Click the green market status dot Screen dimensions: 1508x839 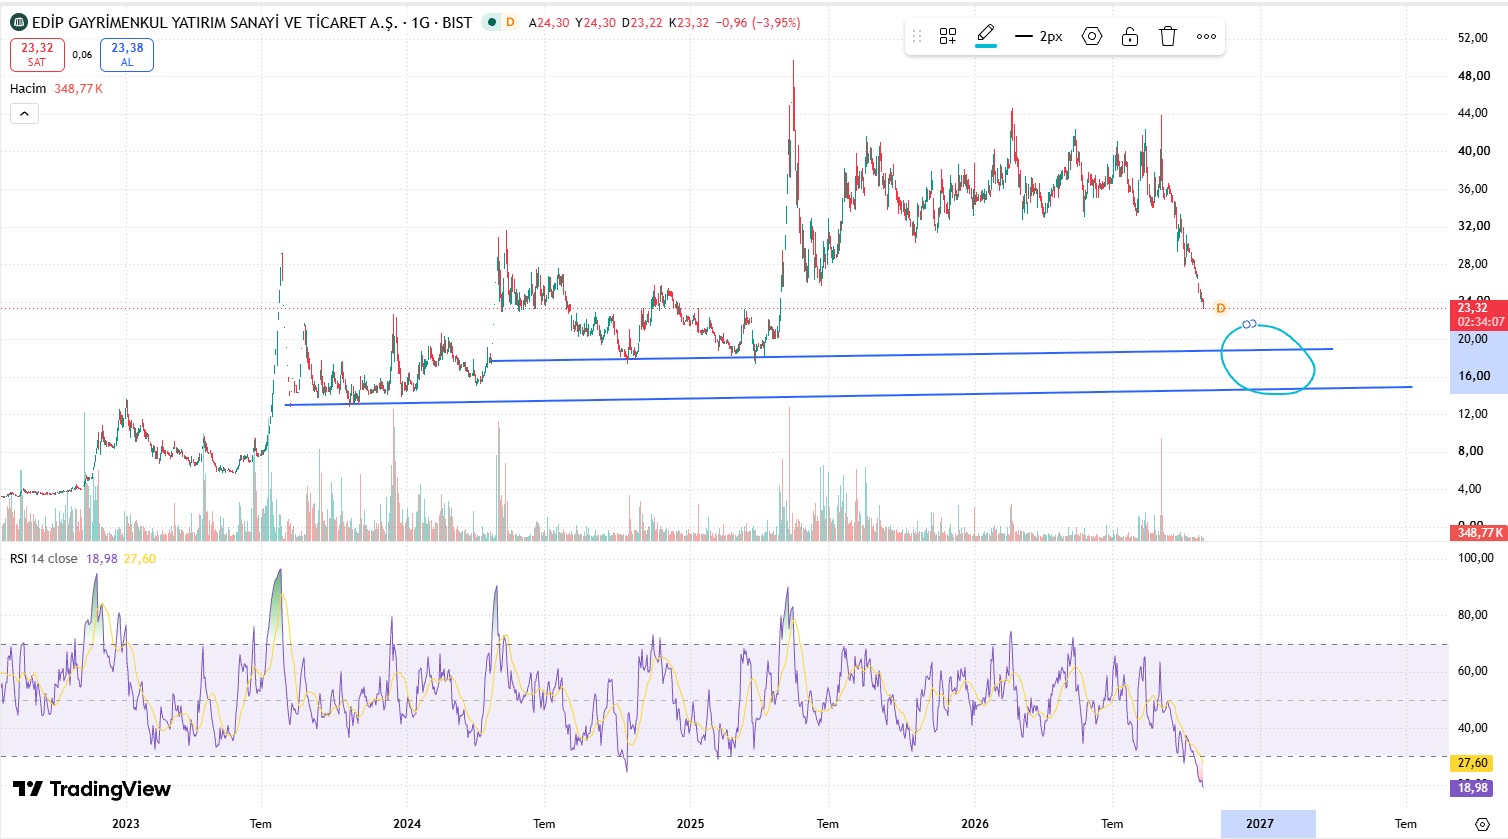click(x=491, y=22)
